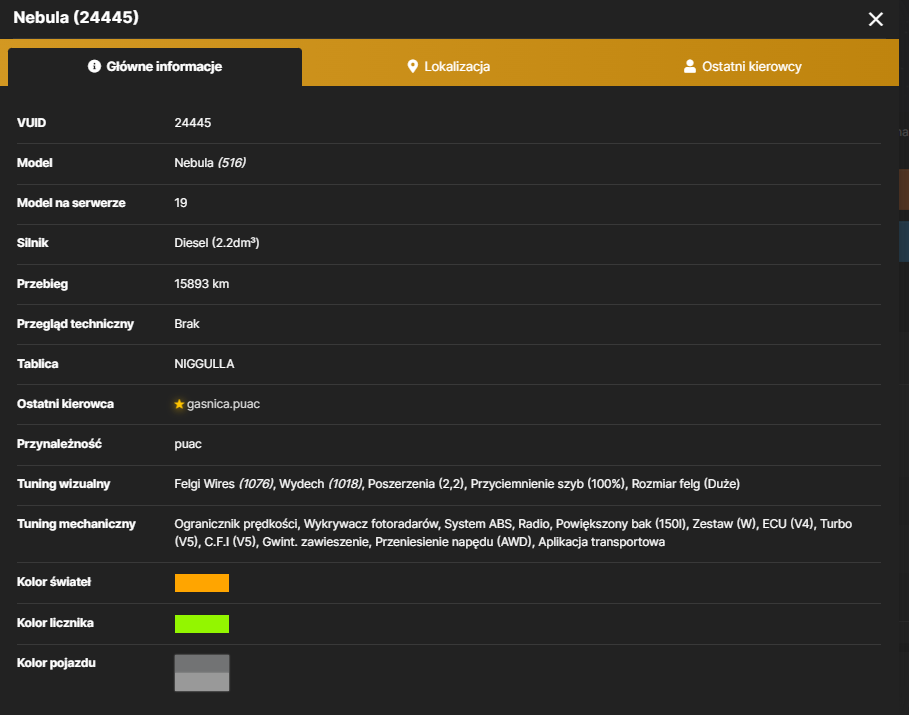
Task: Click the Ostatni kierowca row label
Action: pos(66,404)
